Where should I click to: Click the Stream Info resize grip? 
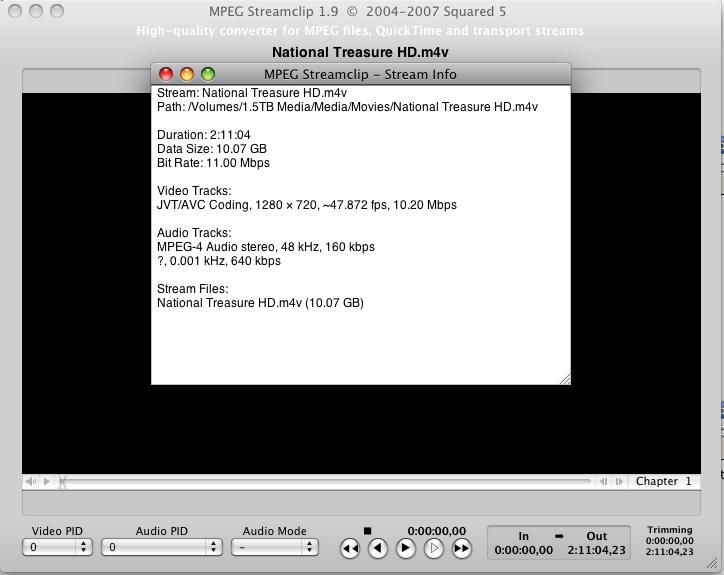click(x=565, y=379)
